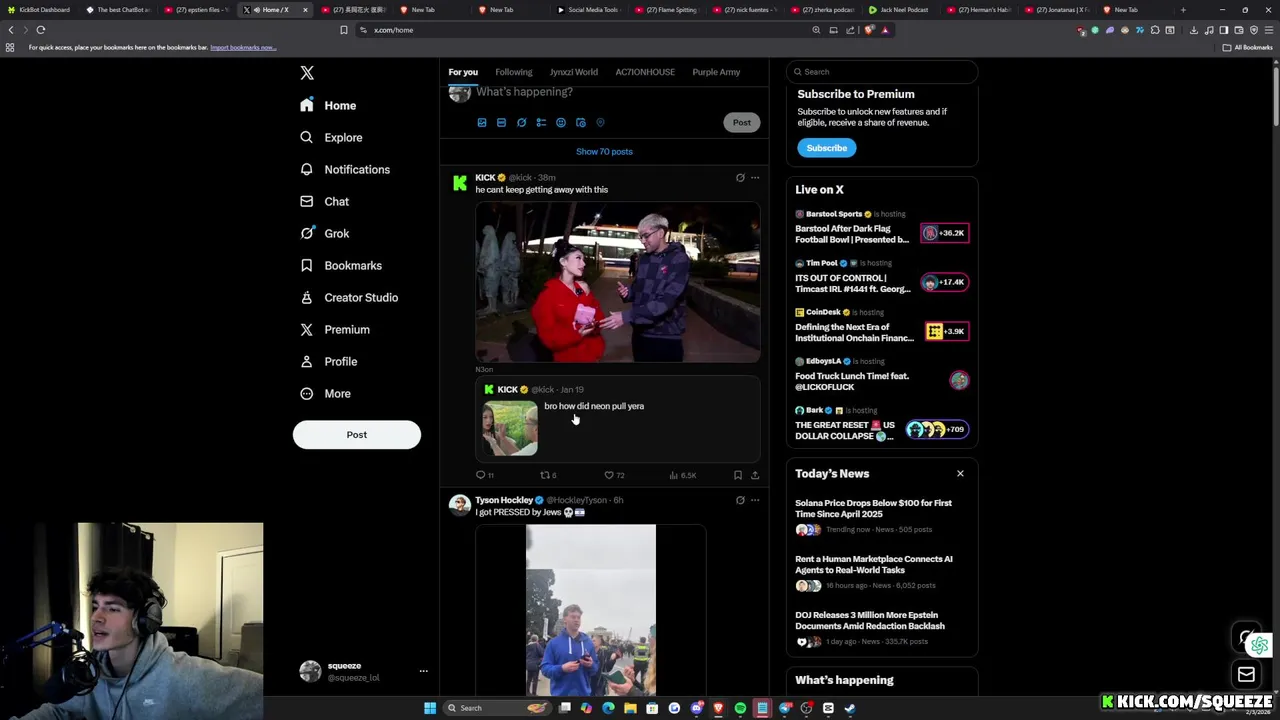Click Grok icon on KICK post

click(x=740, y=178)
